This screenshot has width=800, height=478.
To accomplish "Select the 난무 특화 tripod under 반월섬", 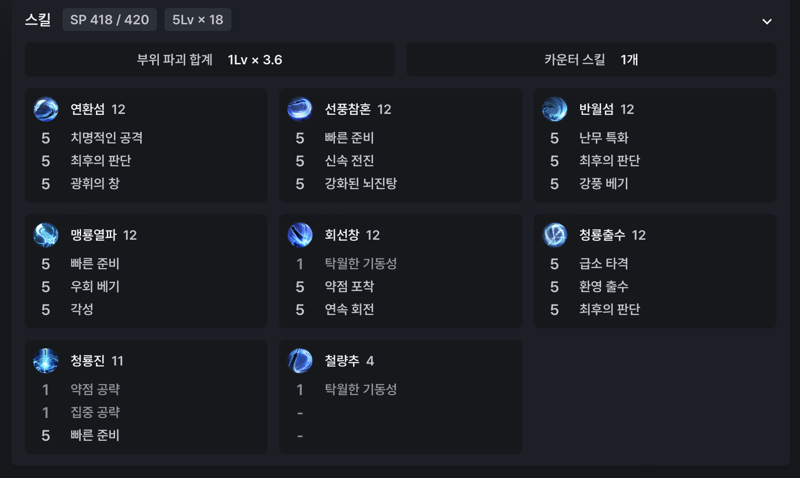I will tap(604, 138).
